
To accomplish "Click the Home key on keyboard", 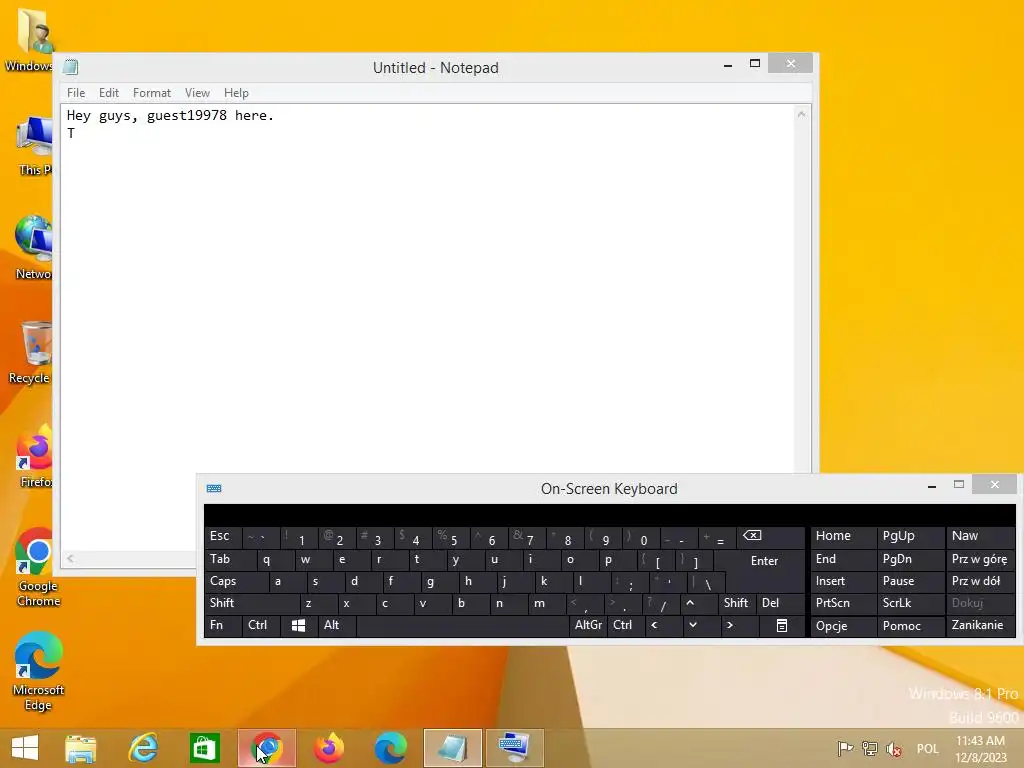I will tap(842, 537).
